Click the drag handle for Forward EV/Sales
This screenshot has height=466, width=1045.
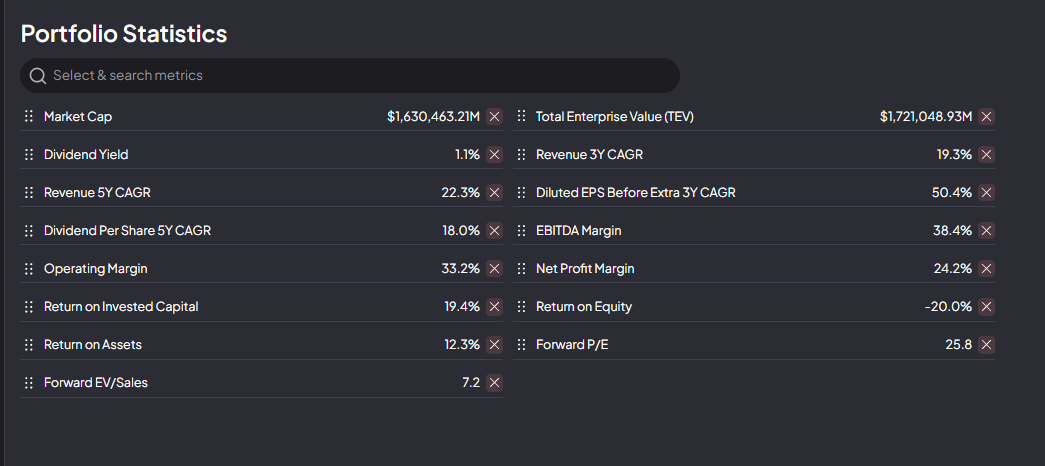tap(29, 383)
